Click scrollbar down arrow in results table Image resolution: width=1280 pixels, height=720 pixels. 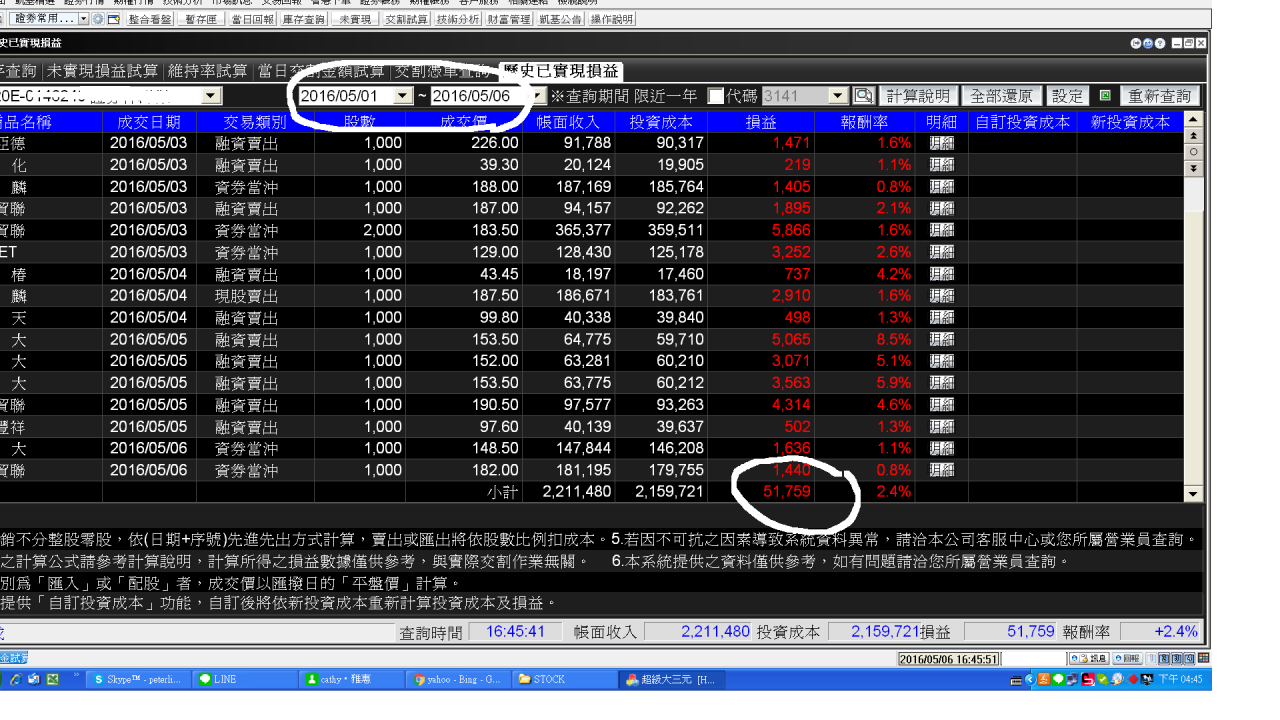pyautogui.click(x=1193, y=494)
